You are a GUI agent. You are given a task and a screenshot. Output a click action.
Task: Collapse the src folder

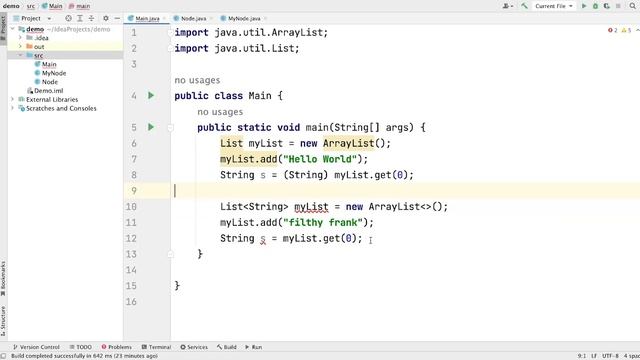(20, 55)
